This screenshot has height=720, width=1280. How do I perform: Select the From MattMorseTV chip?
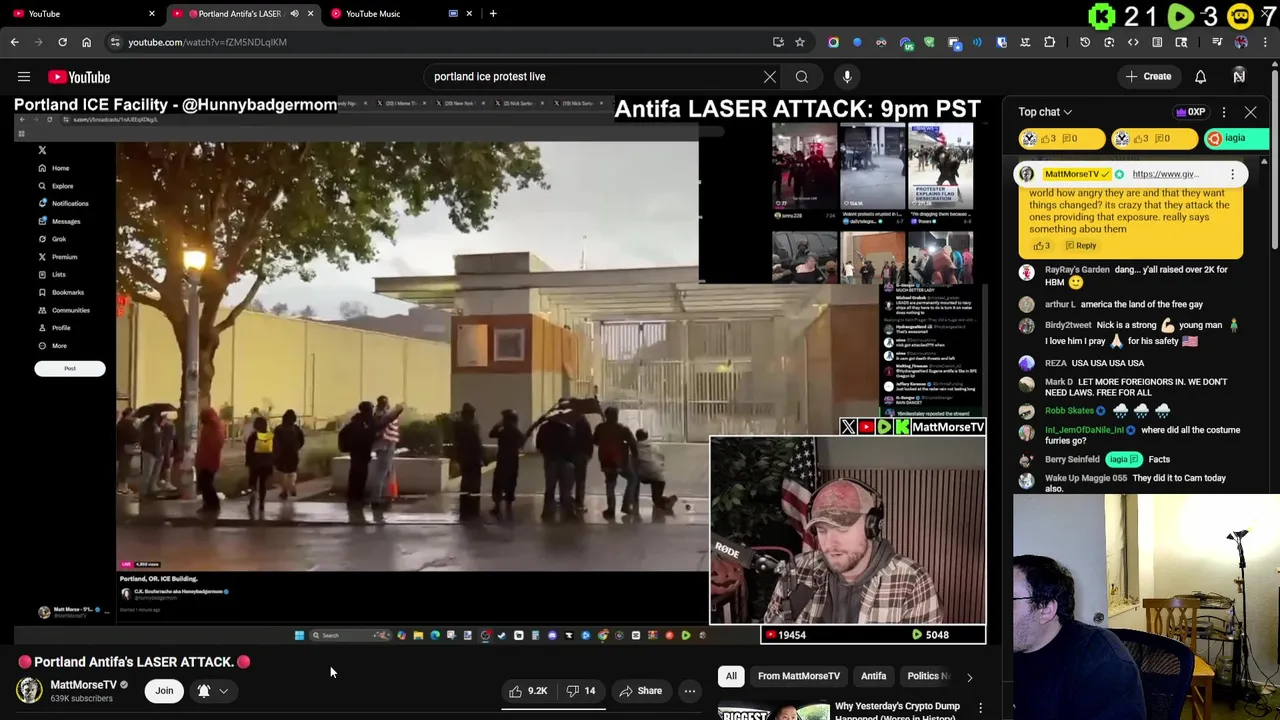click(799, 677)
